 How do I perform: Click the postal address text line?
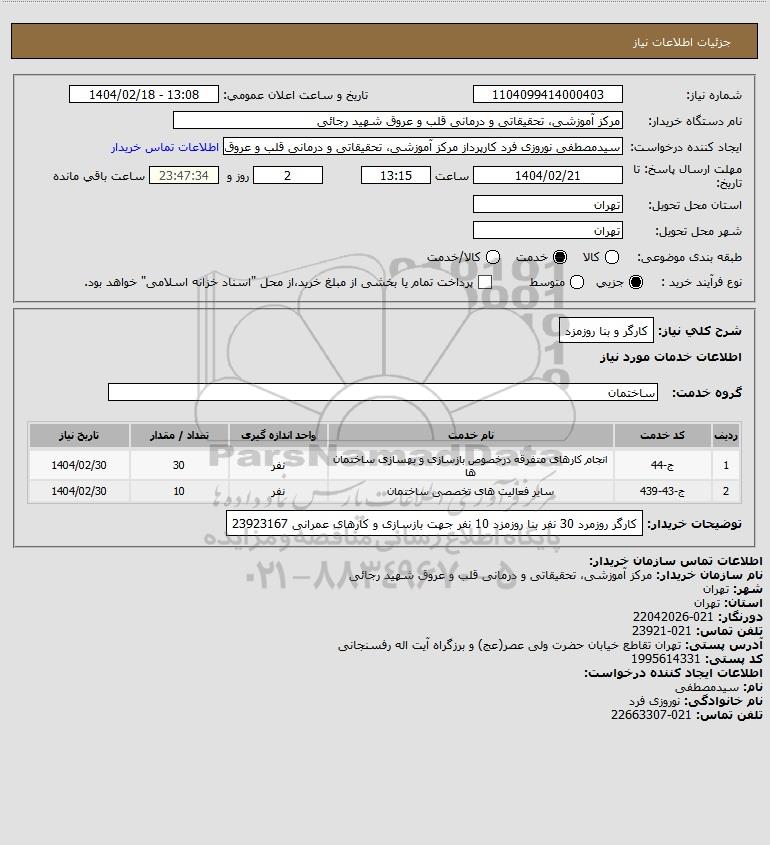[509, 645]
